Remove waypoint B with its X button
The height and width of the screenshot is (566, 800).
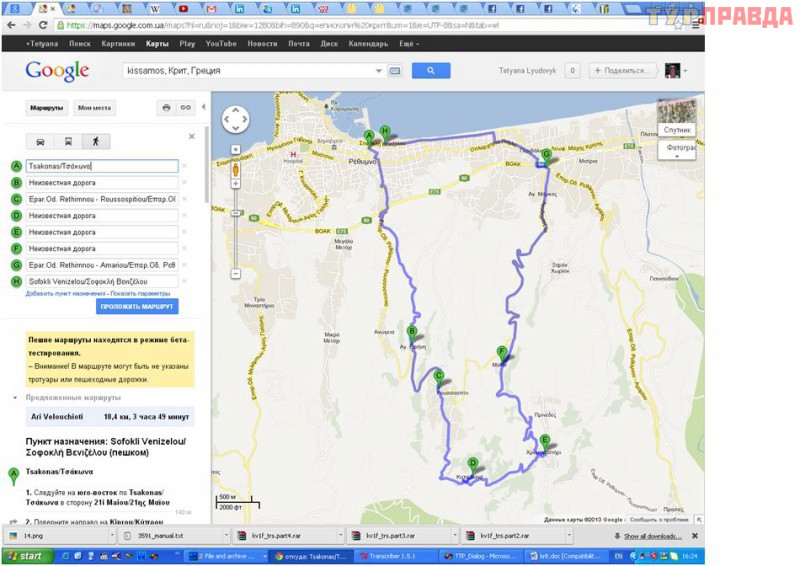point(183,183)
